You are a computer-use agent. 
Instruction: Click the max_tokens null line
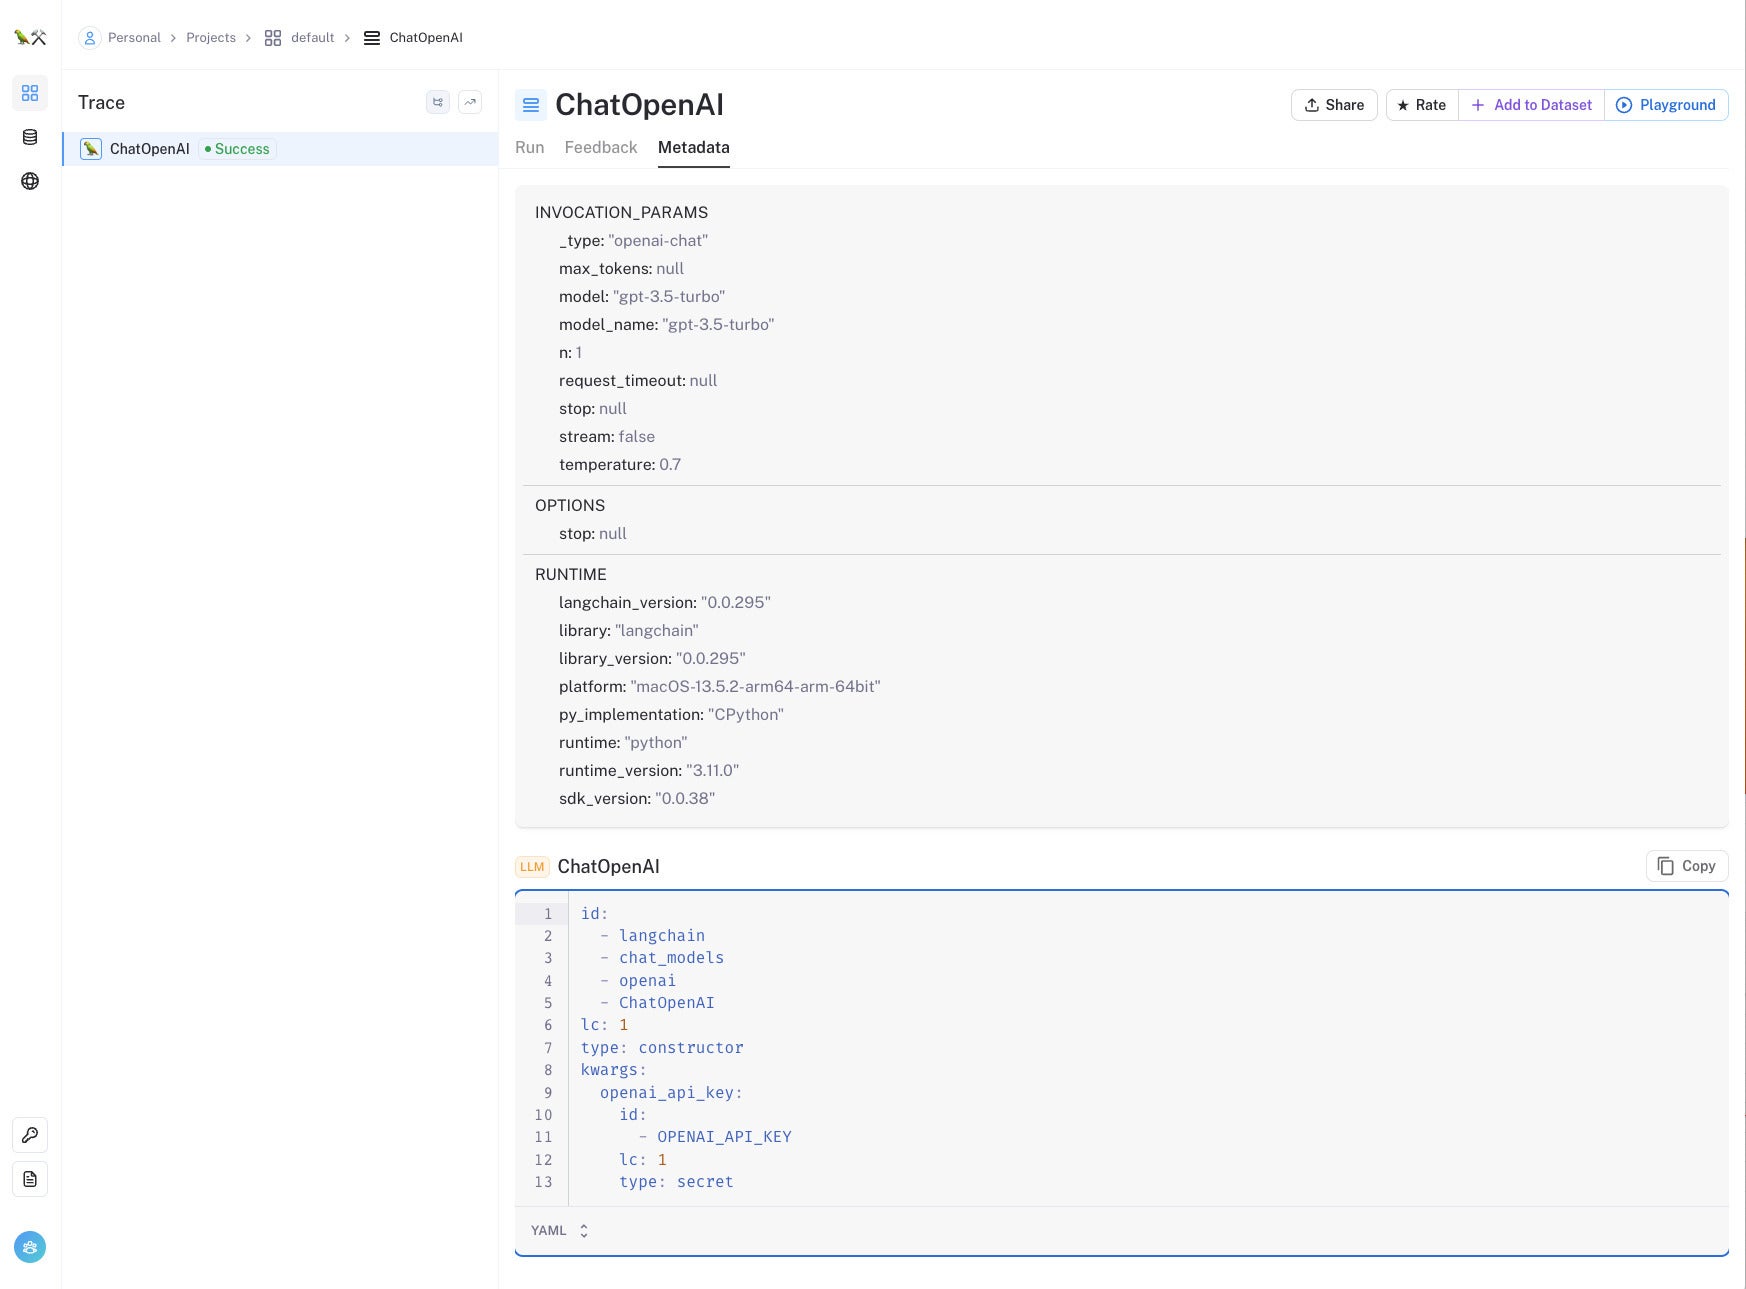tap(621, 268)
